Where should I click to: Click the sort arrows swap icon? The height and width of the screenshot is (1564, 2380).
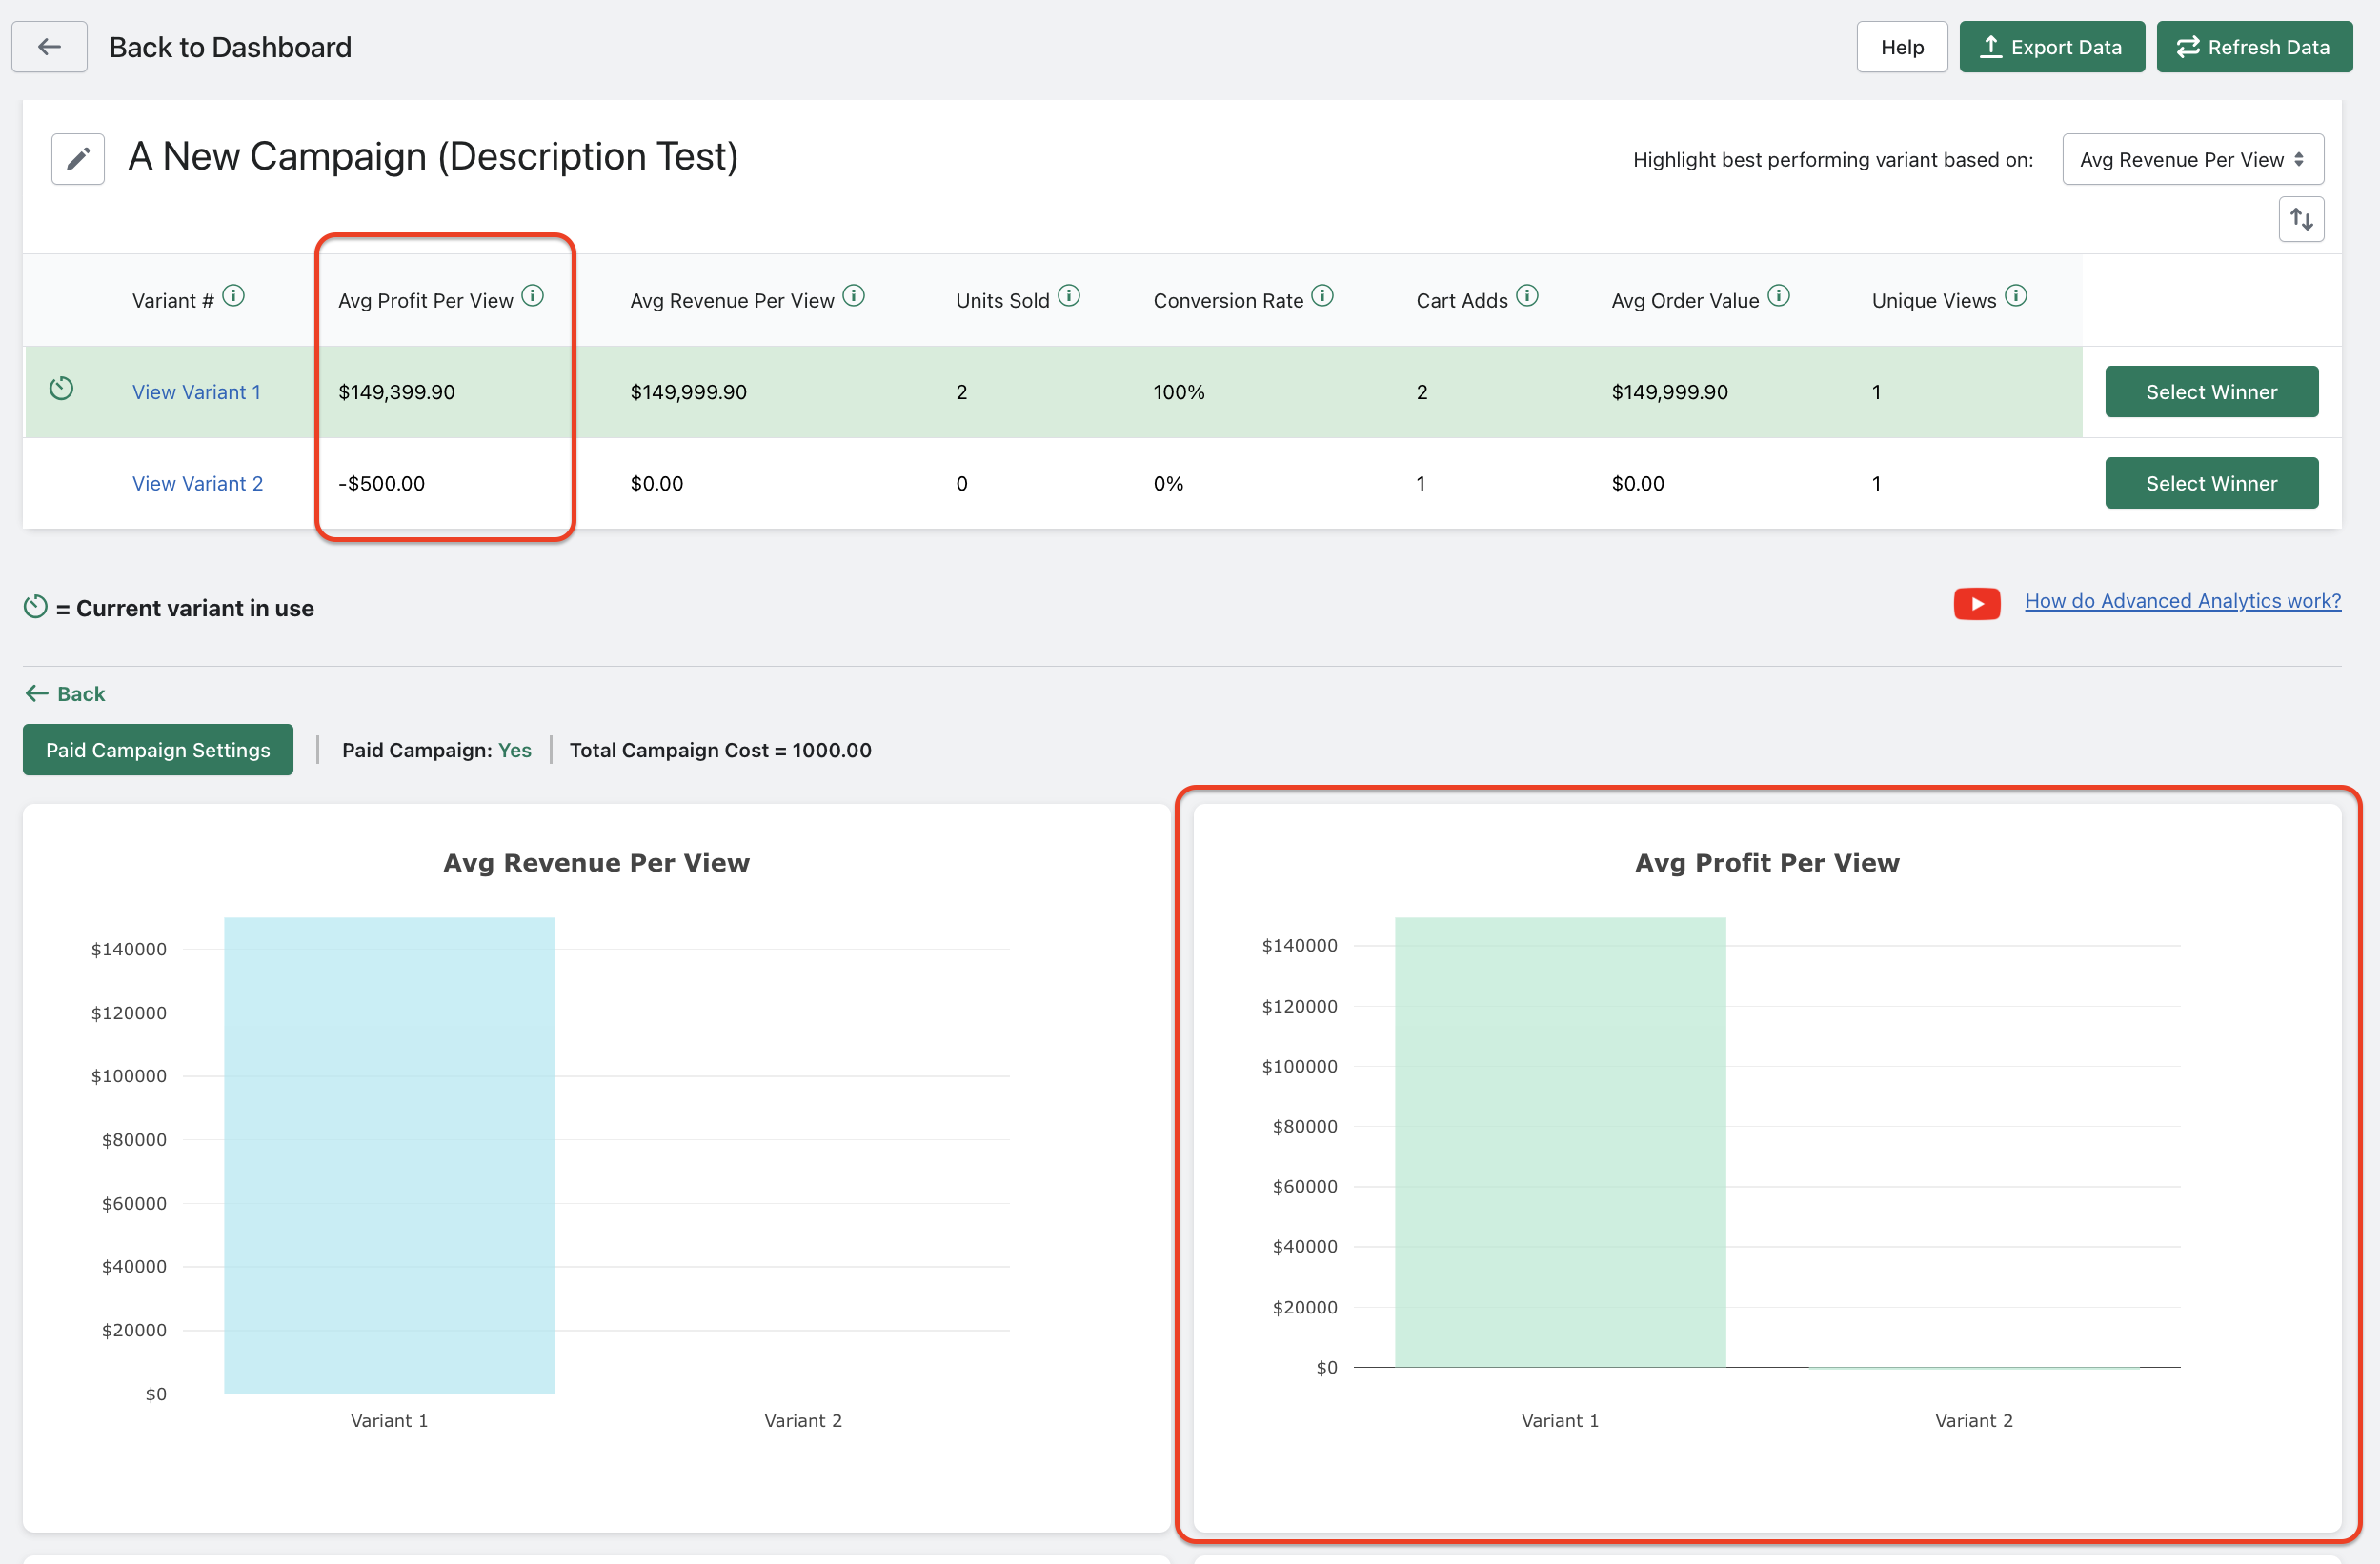coord(2301,219)
